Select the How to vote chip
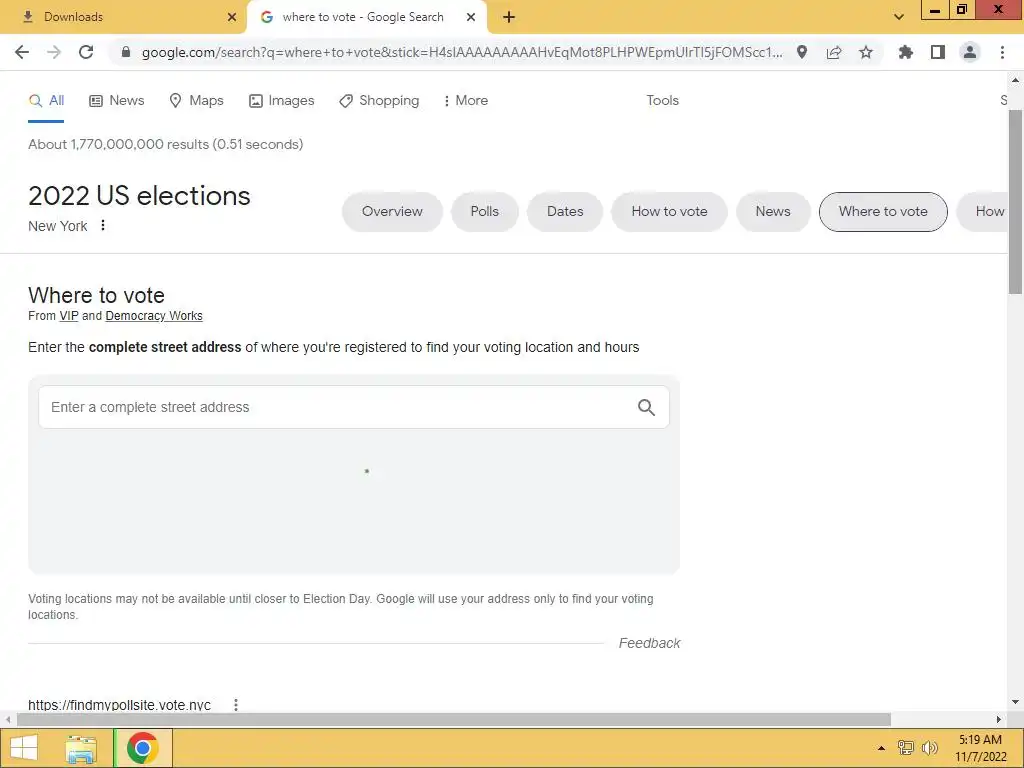1024x768 pixels. click(x=669, y=212)
